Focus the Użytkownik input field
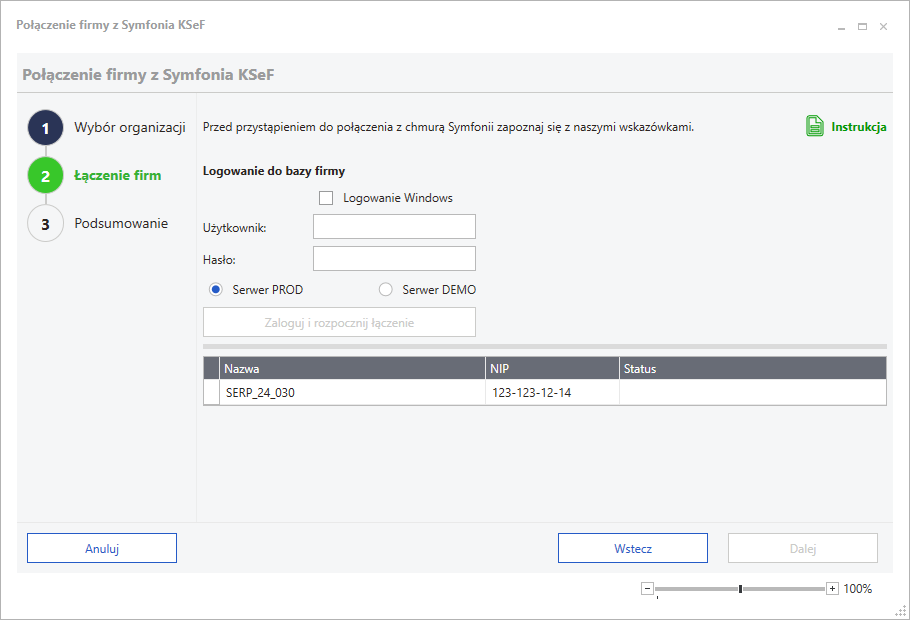910x620 pixels. pos(394,226)
